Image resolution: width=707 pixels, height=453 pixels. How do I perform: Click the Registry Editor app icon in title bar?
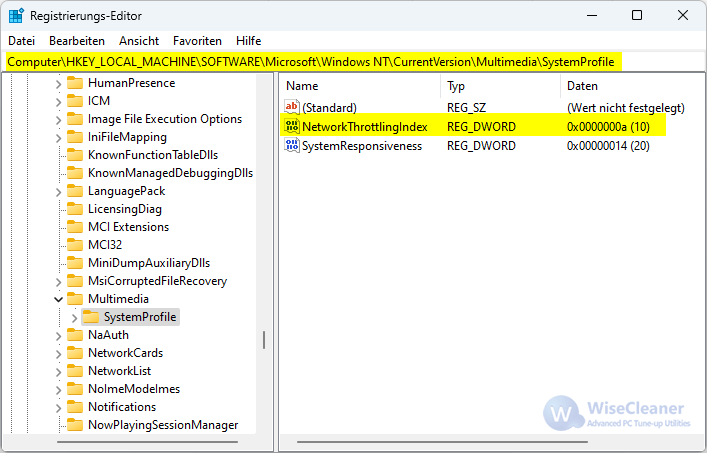pos(16,15)
